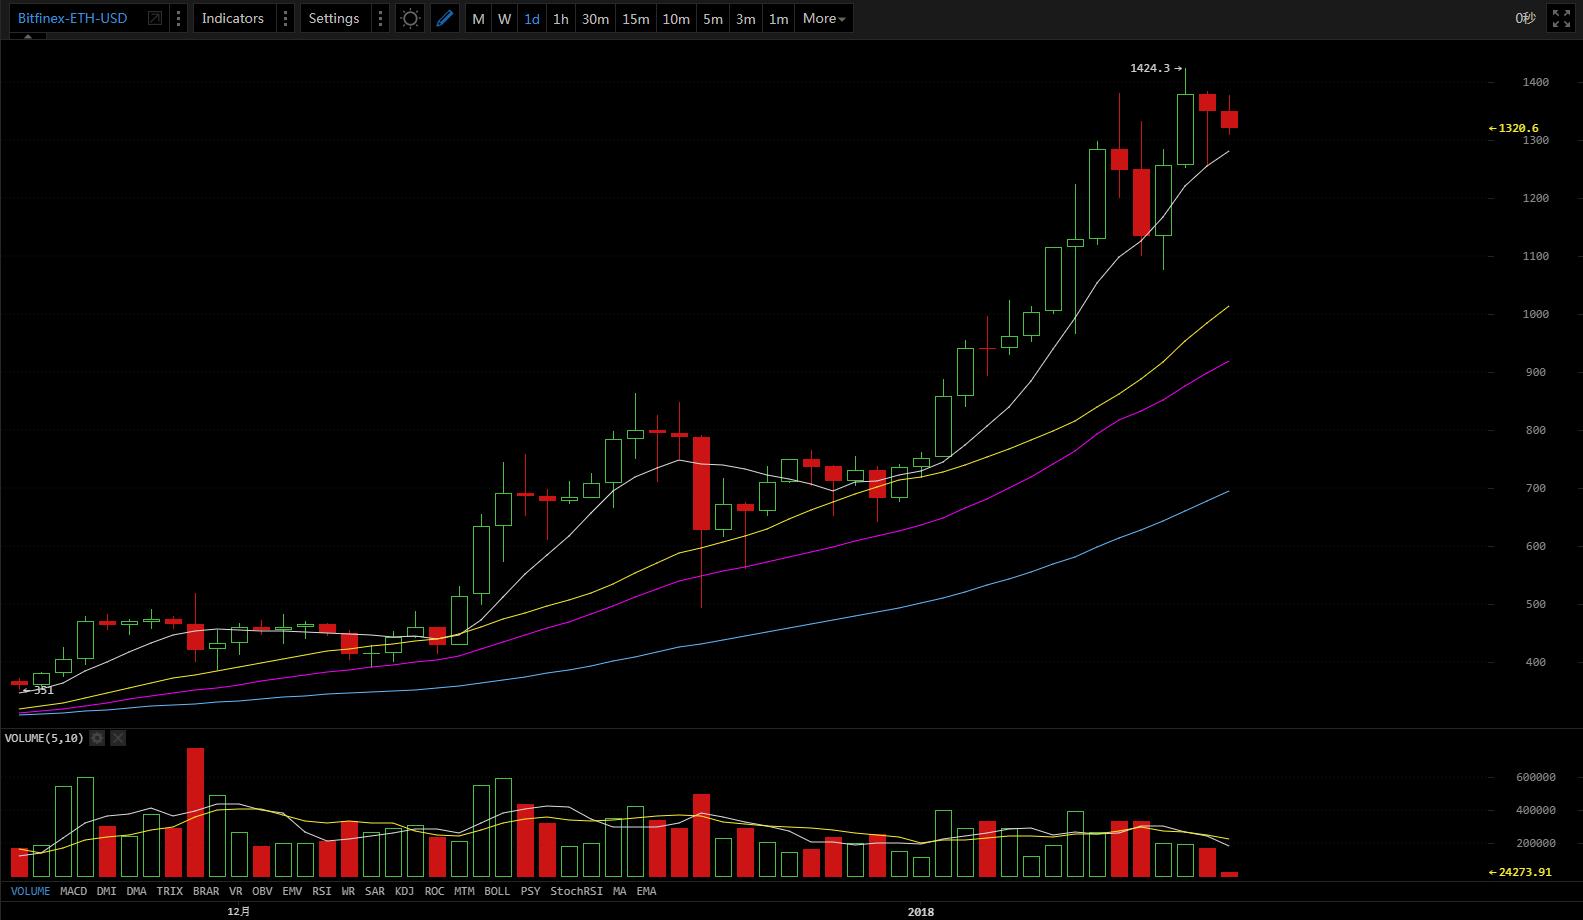Viewport: 1583px width, 920px height.
Task: Activate the pencil drawing tool
Action: tap(445, 18)
